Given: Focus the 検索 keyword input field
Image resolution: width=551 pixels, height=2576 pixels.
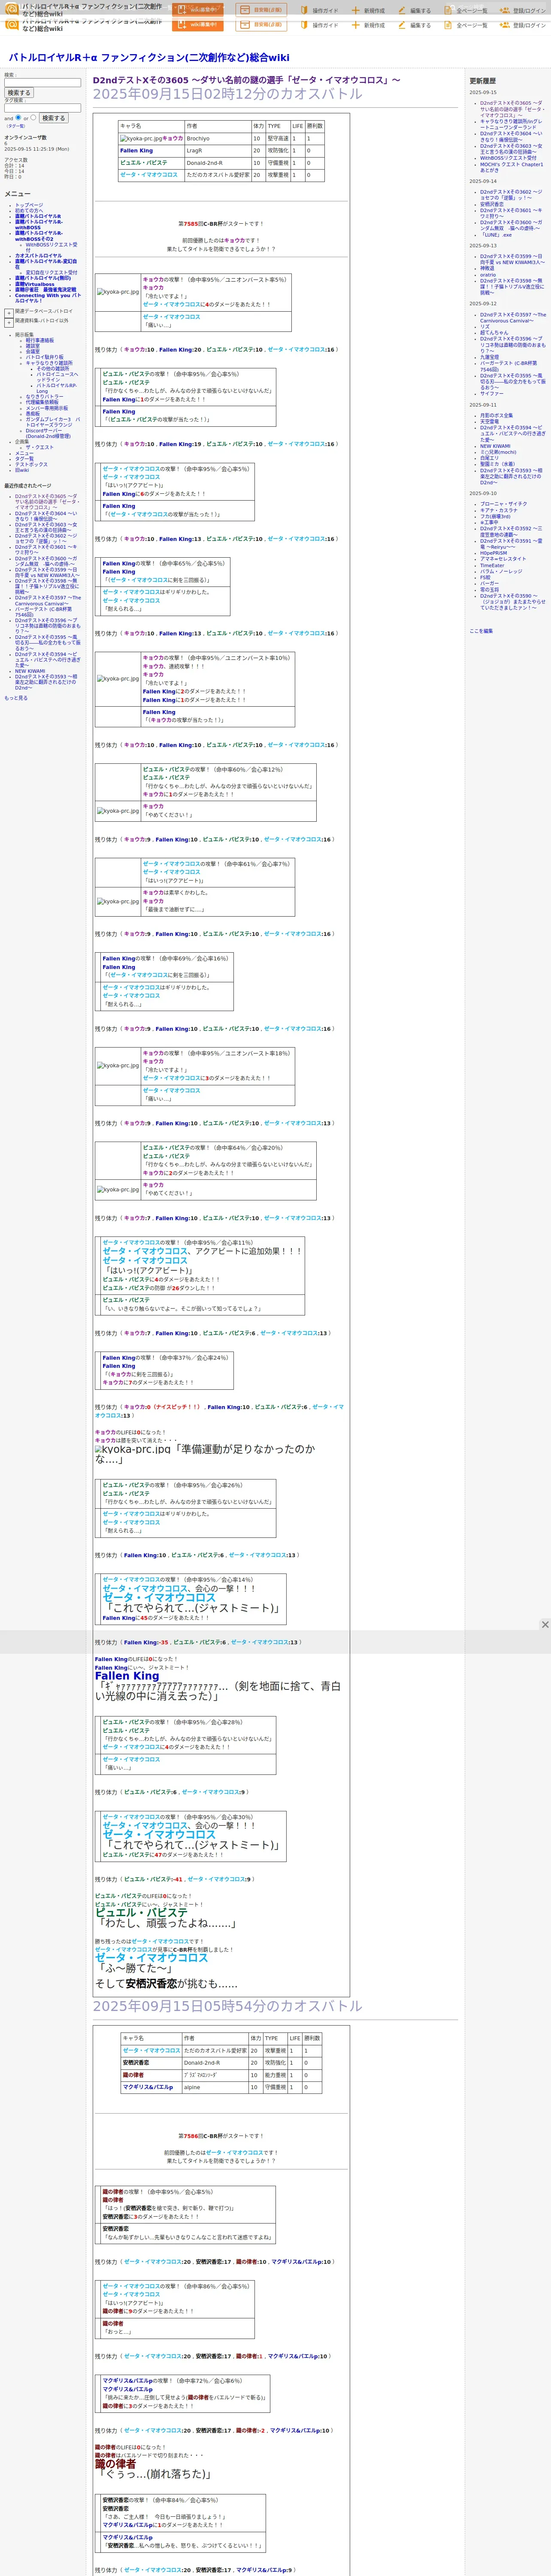Looking at the screenshot, I should click(42, 82).
